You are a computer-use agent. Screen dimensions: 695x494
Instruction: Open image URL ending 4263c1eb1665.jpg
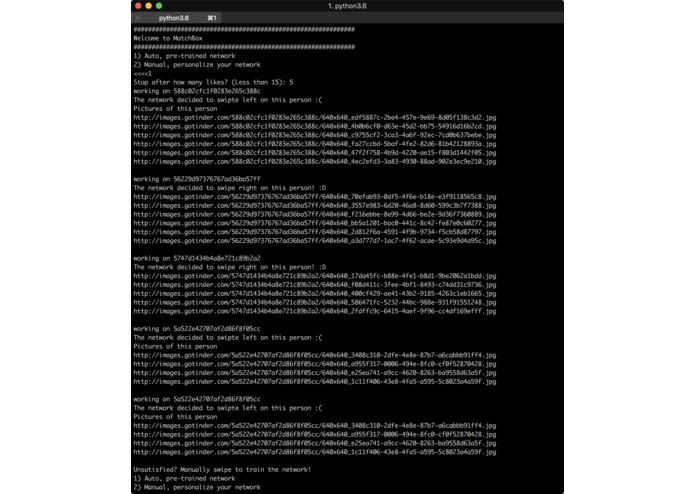[315, 294]
